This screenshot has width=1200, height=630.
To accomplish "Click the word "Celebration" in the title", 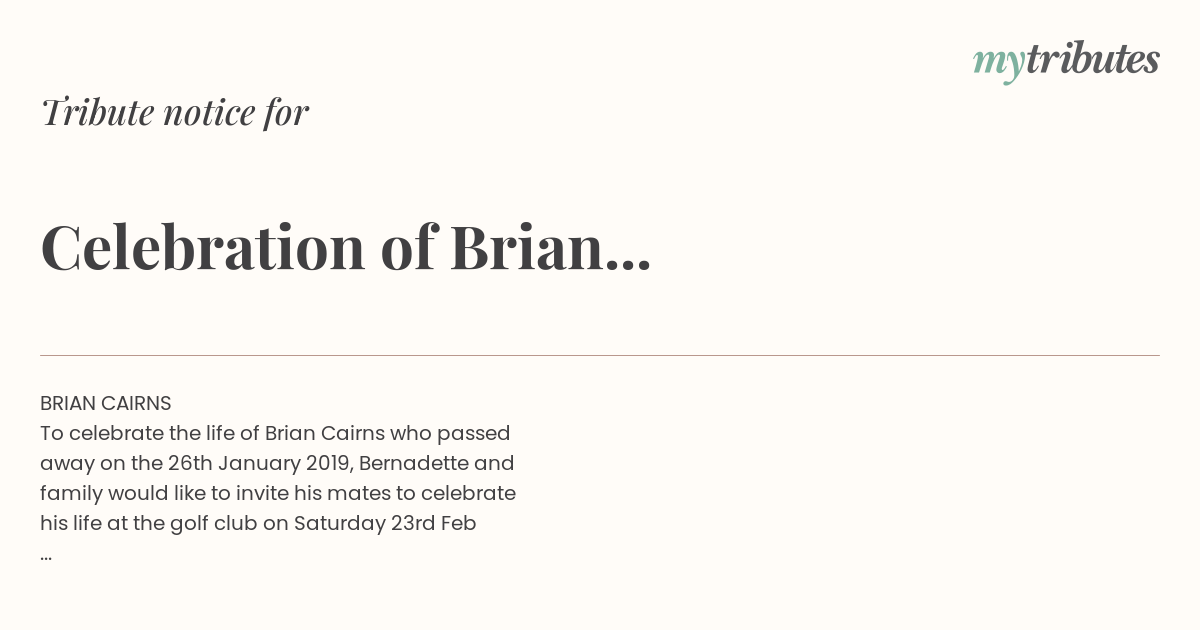I will 203,246.
